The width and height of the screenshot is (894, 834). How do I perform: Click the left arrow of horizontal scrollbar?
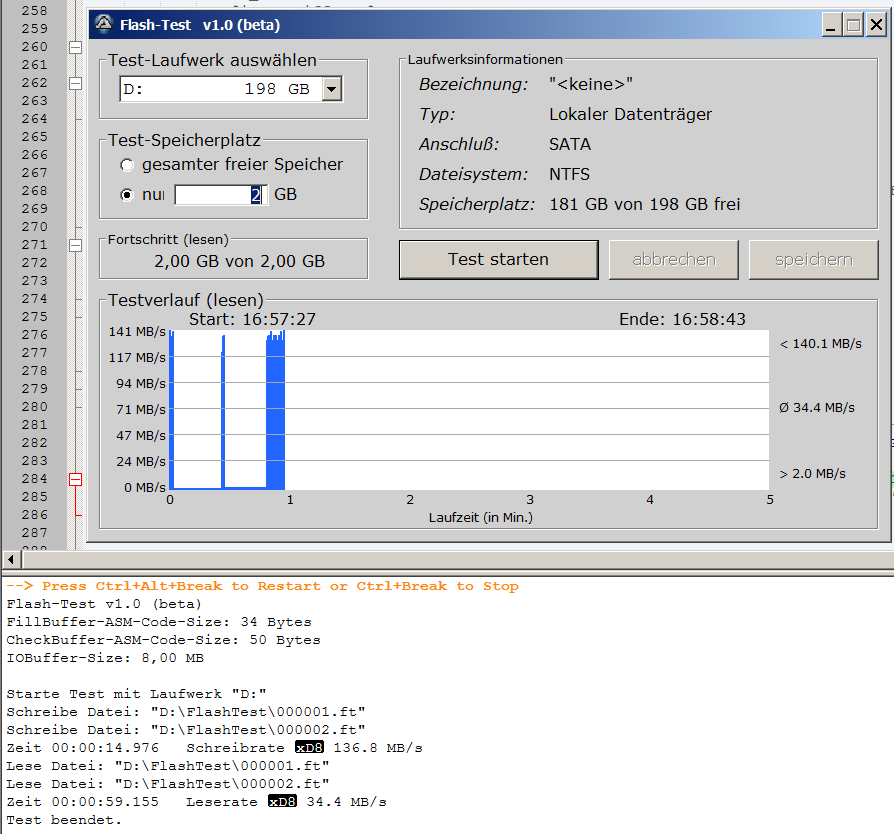click(x=9, y=560)
